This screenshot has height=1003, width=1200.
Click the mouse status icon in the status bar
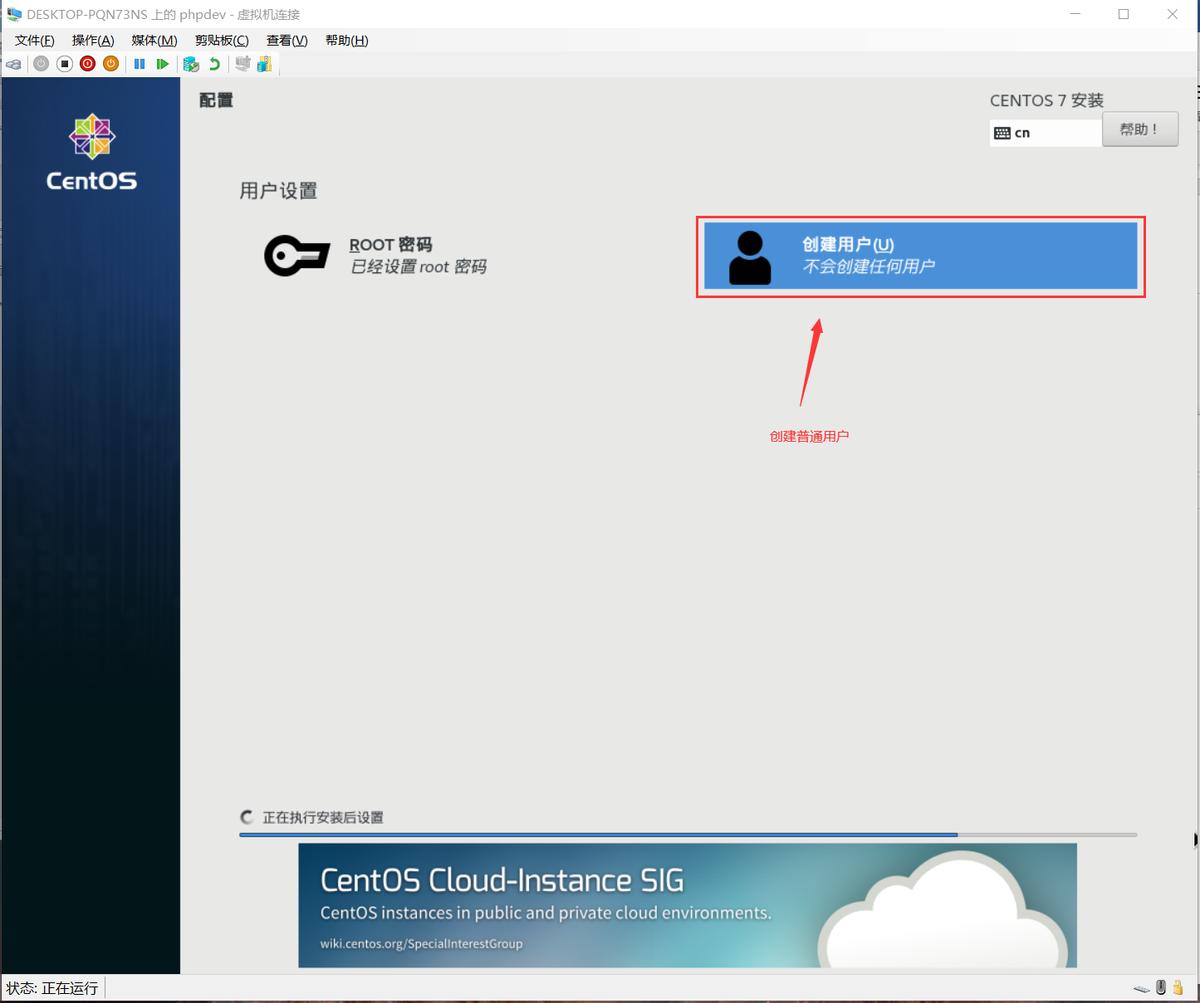pos(1161,987)
